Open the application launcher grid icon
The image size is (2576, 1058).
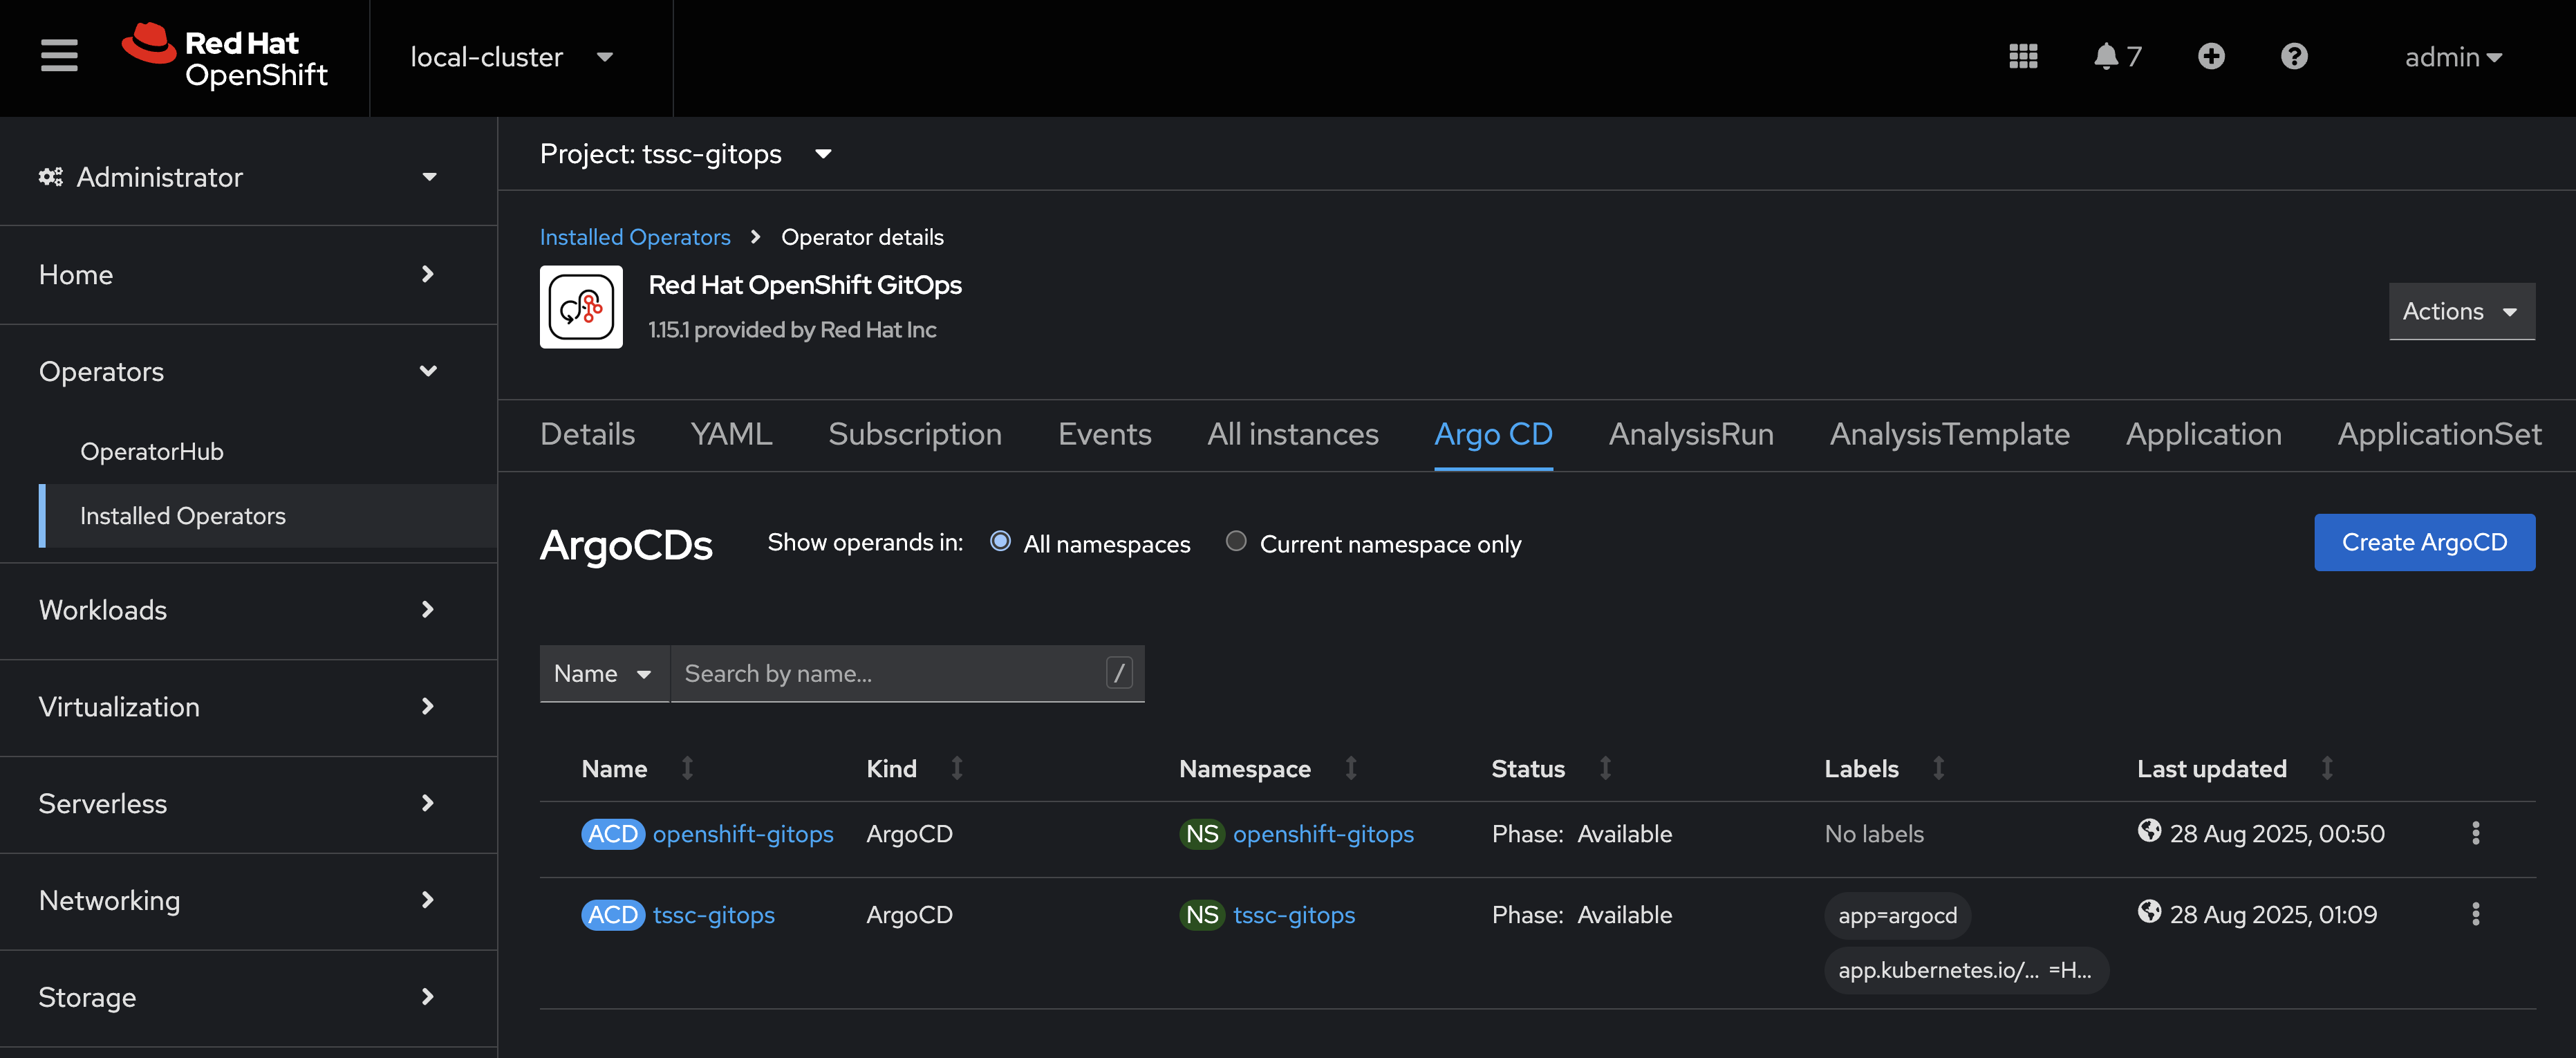click(x=2023, y=57)
